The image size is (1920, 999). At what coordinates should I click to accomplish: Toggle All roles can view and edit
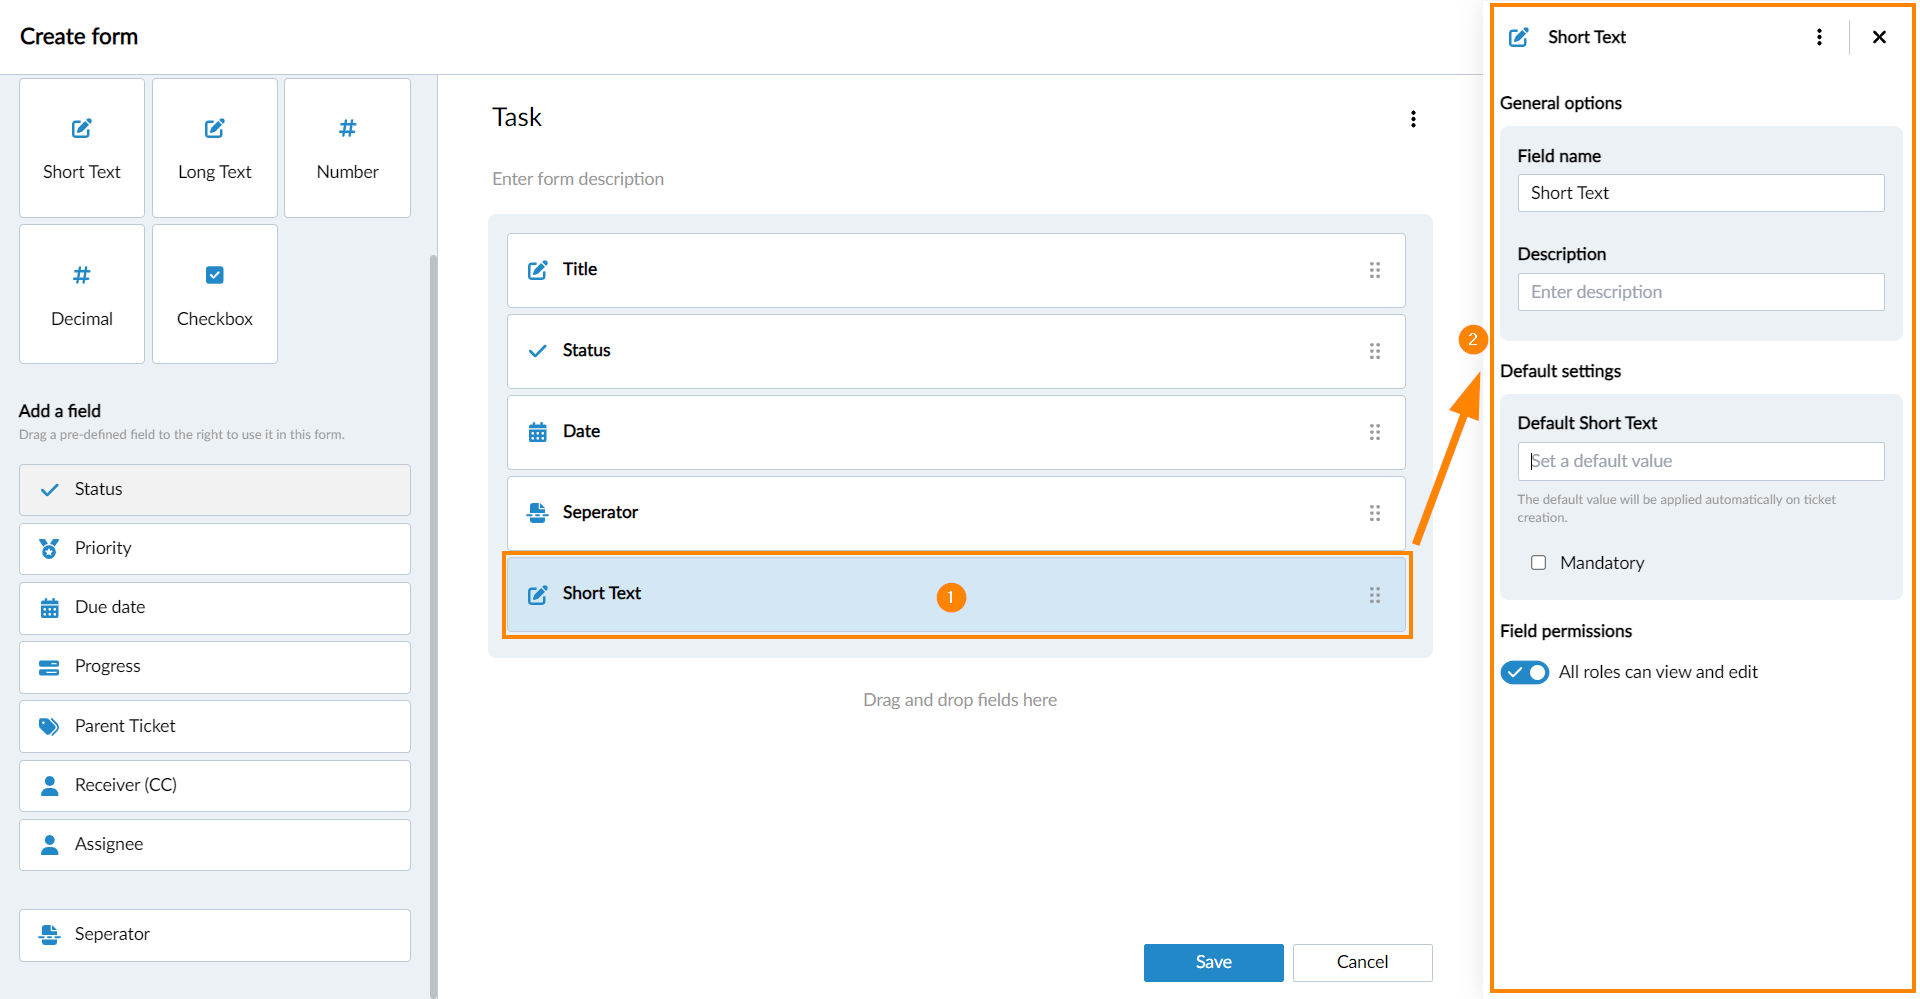coord(1524,672)
